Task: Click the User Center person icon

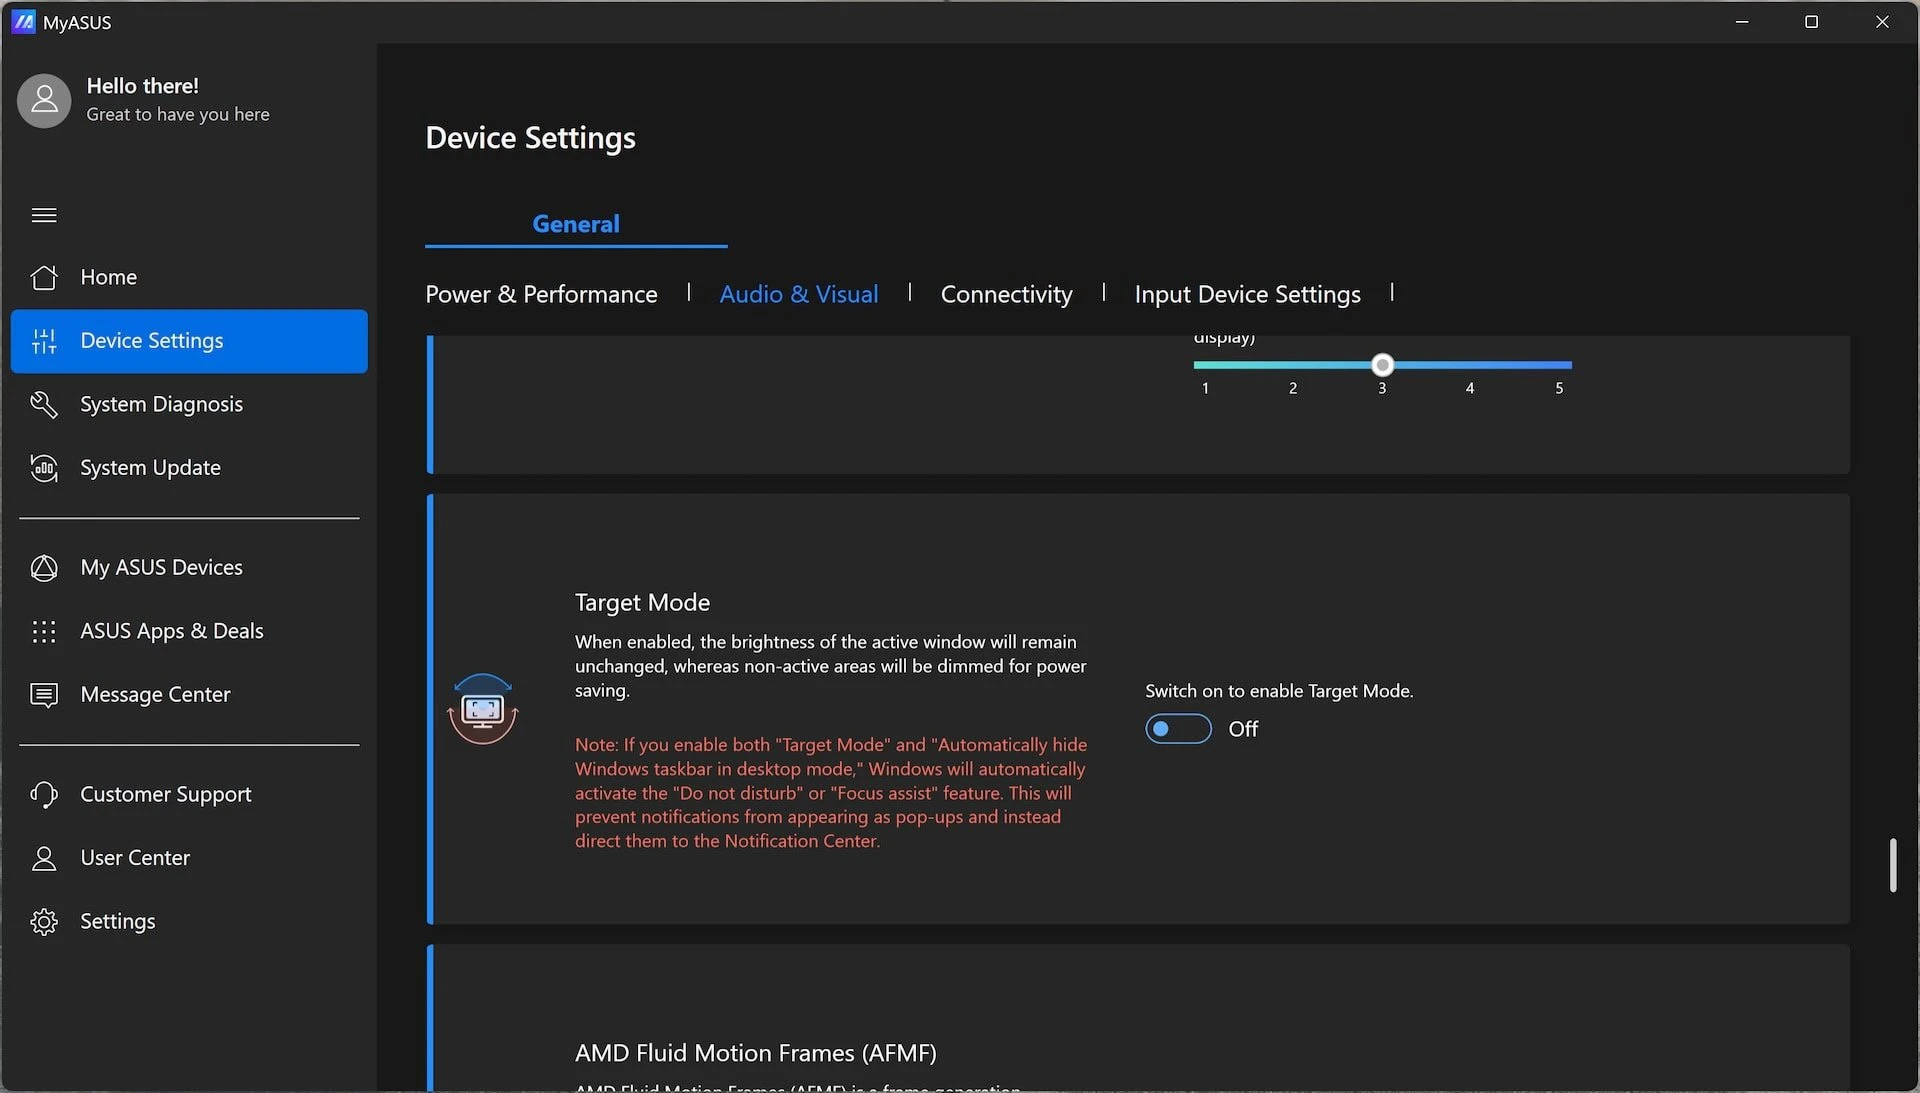Action: (44, 858)
